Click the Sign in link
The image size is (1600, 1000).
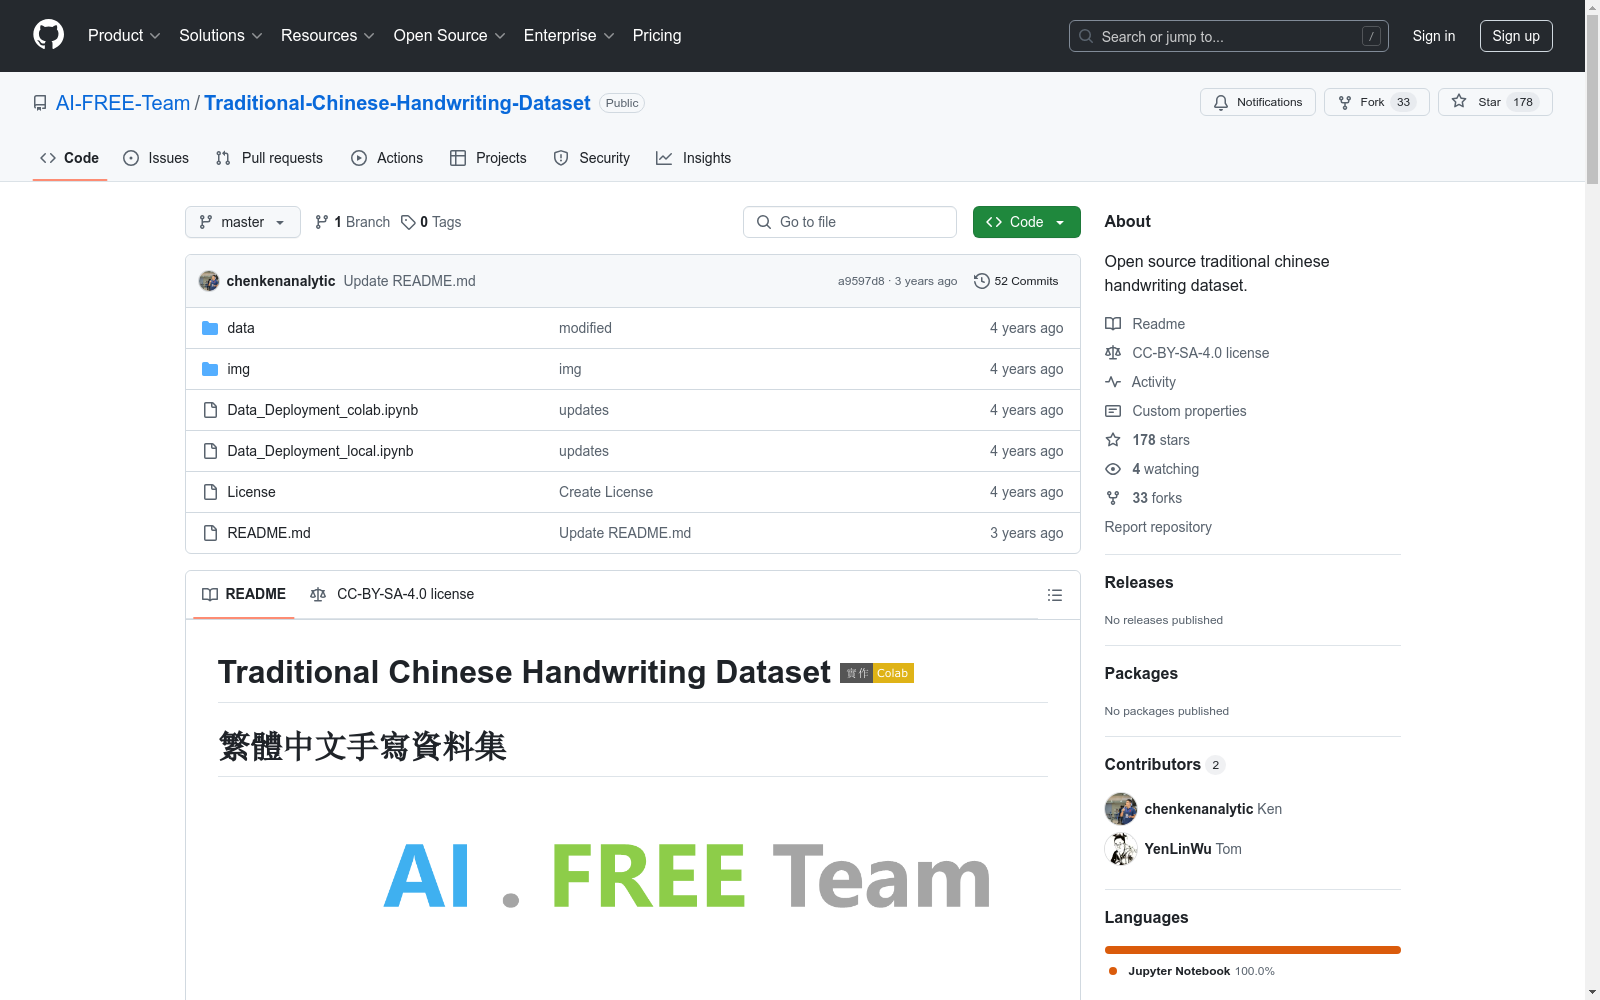pos(1434,36)
